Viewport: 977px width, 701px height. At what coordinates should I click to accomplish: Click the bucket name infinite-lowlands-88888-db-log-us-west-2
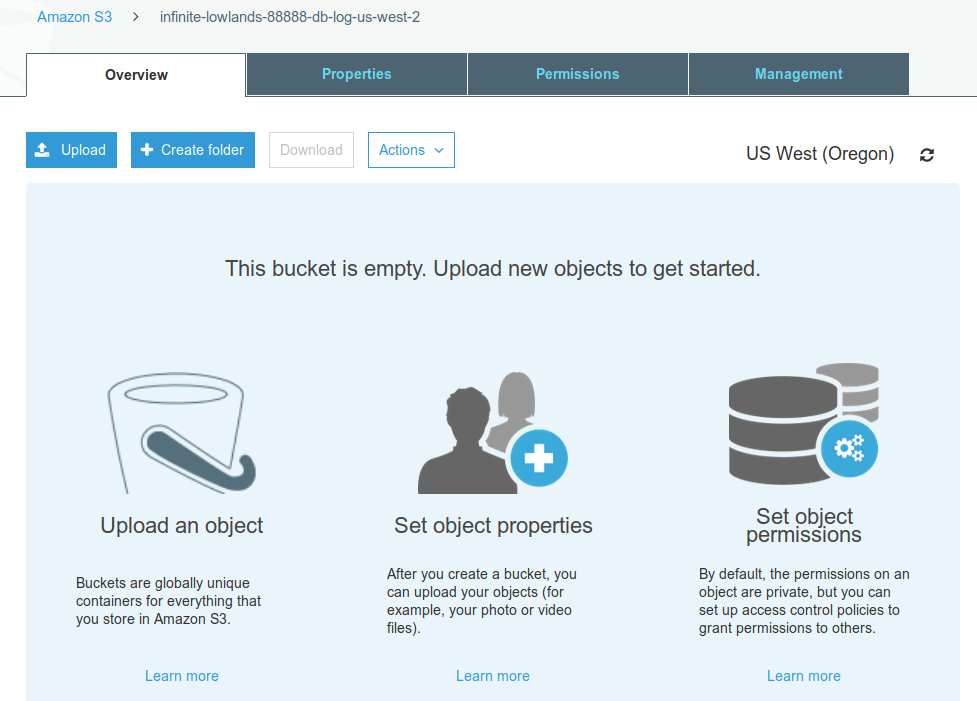[x=290, y=17]
